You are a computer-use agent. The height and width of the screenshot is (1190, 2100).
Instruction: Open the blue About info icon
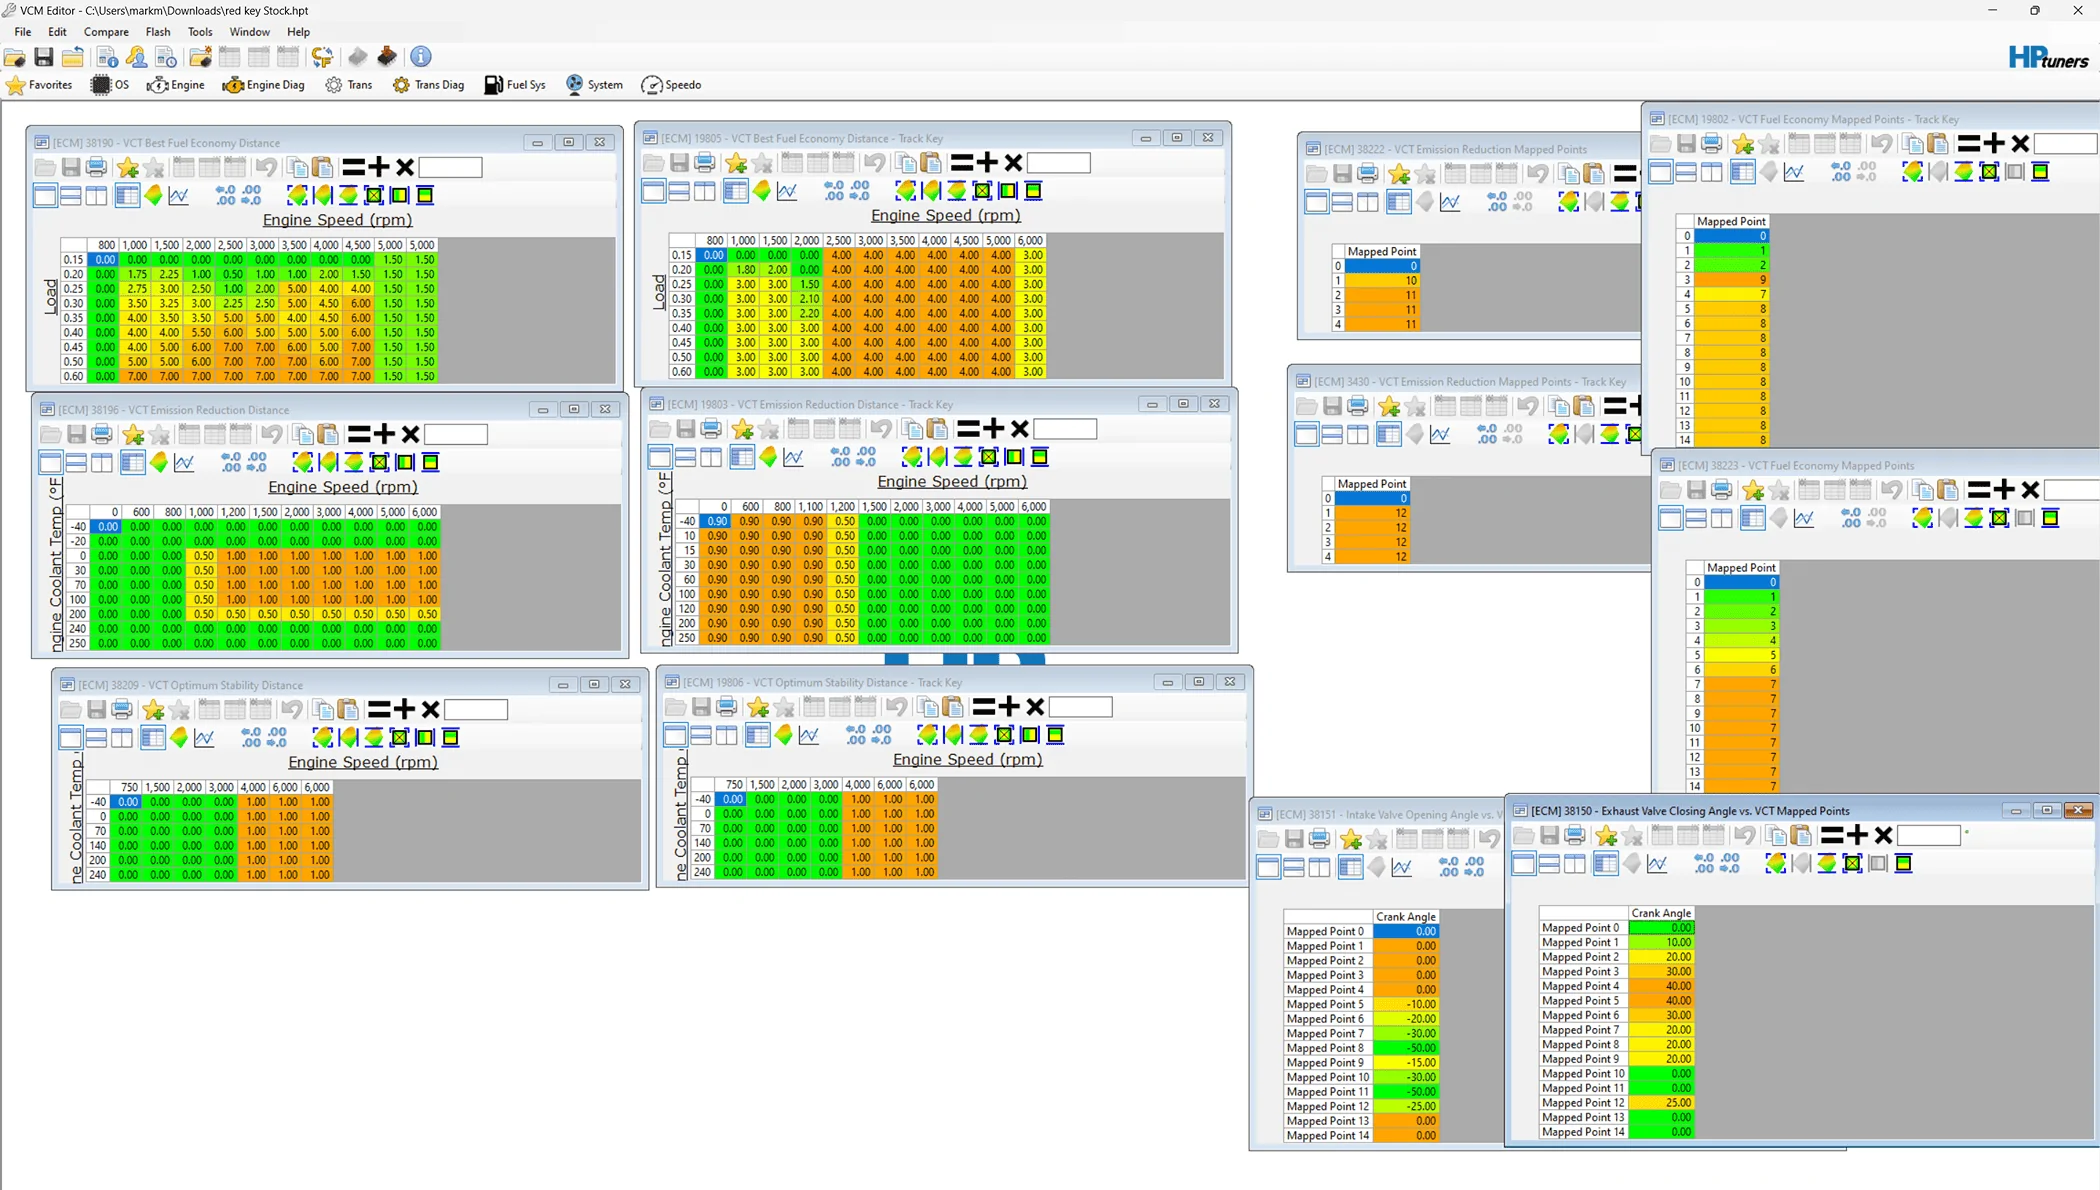point(421,57)
